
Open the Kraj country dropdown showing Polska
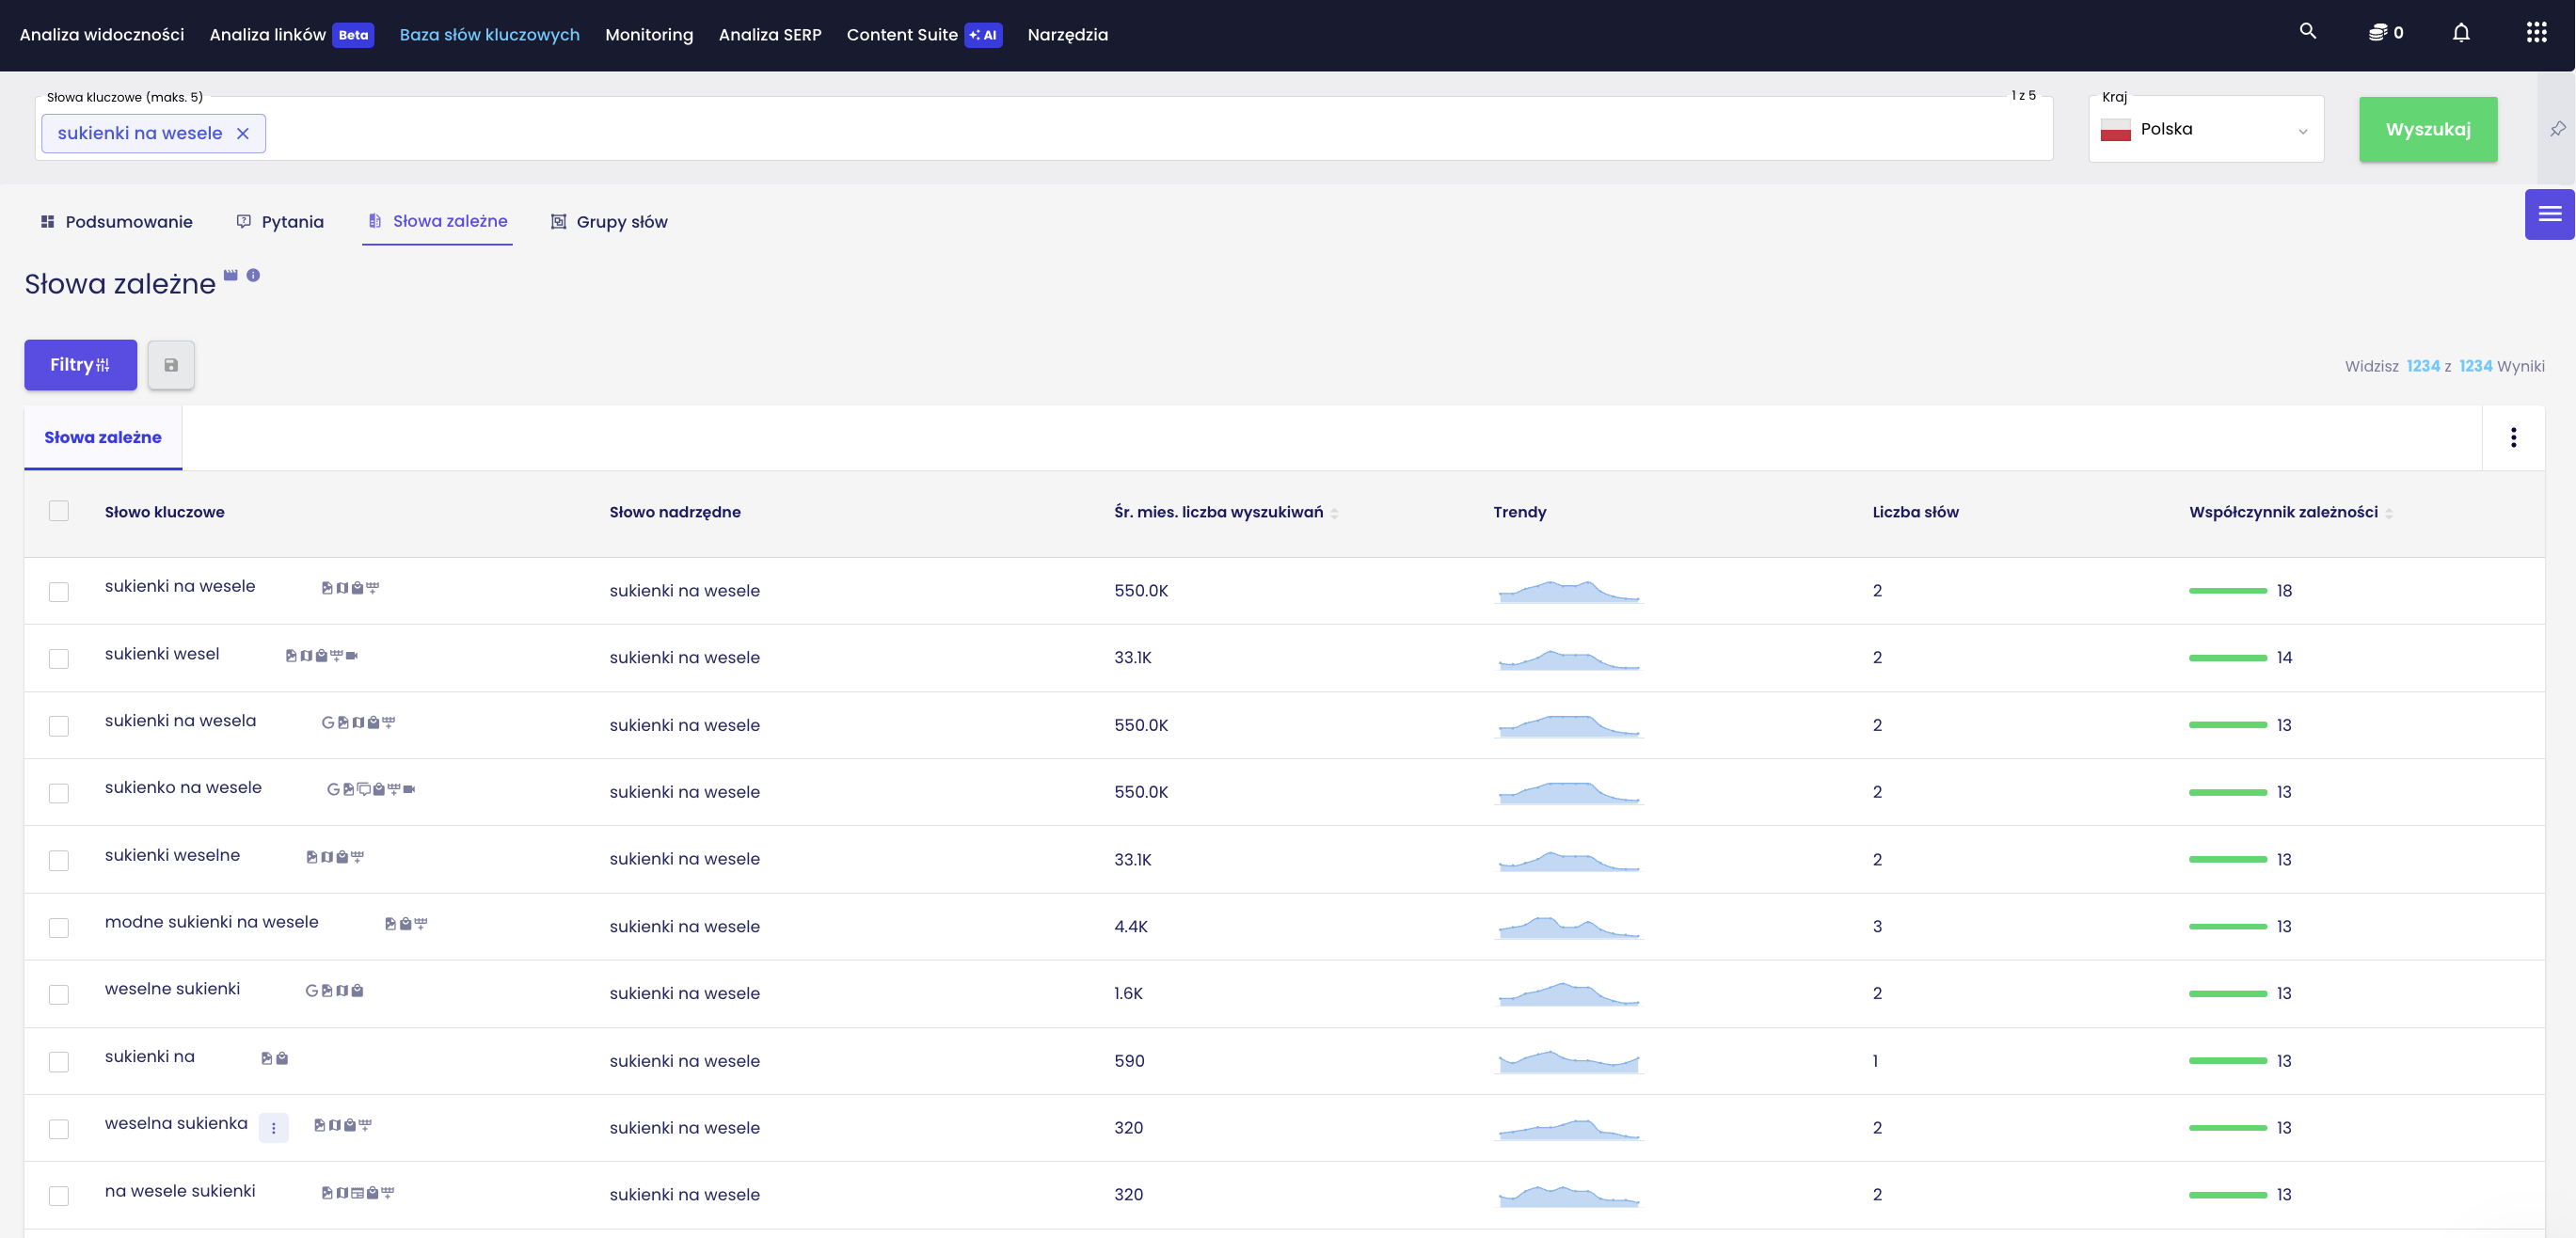(2205, 130)
